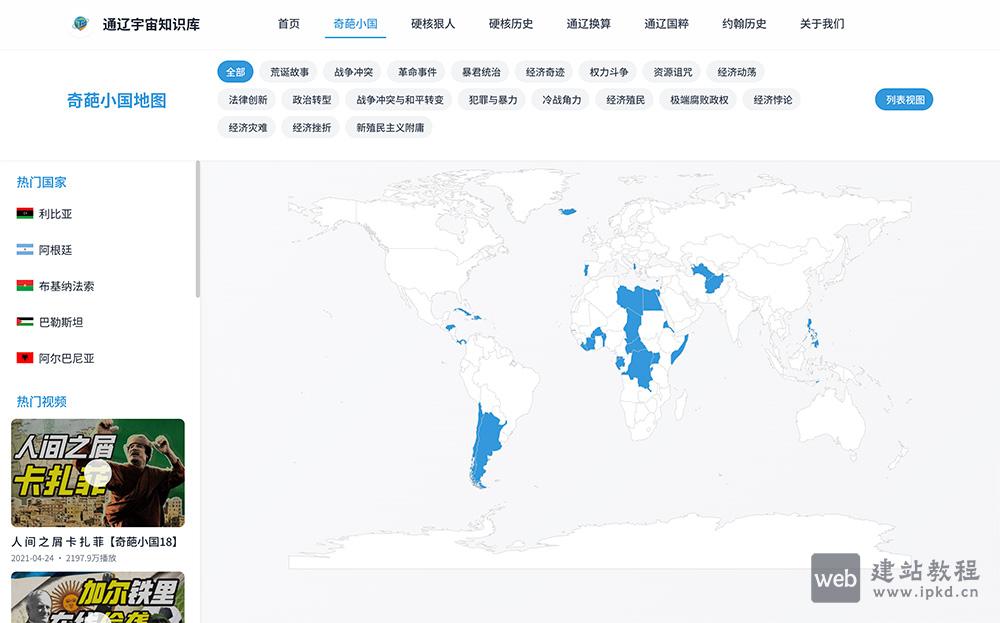
Task: Filter by 极端腐败政权 tag
Action: tap(699, 99)
